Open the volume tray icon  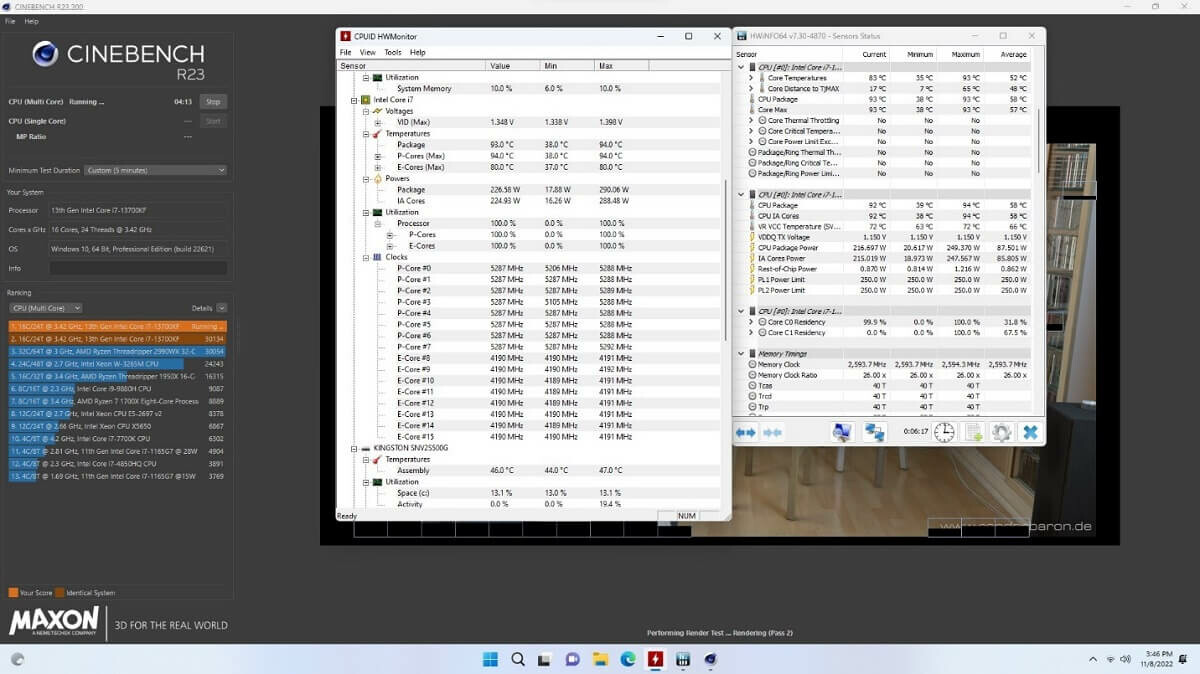pyautogui.click(x=1128, y=659)
